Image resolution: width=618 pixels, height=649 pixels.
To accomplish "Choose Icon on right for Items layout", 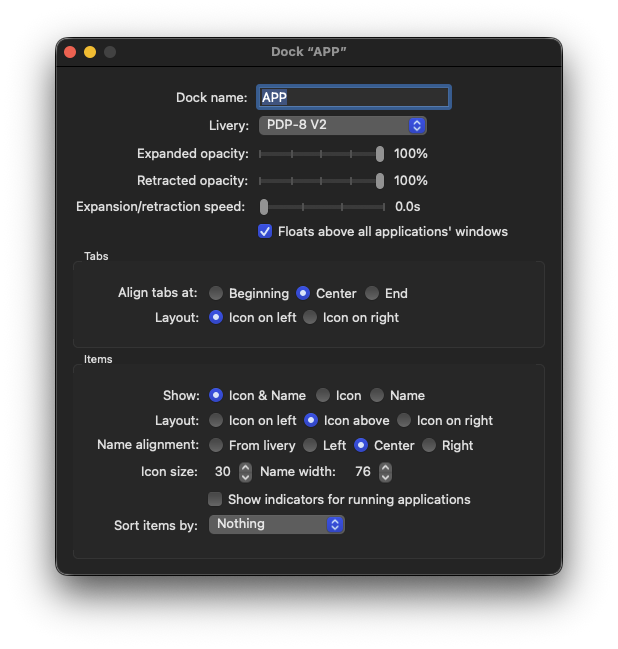I will tap(404, 421).
